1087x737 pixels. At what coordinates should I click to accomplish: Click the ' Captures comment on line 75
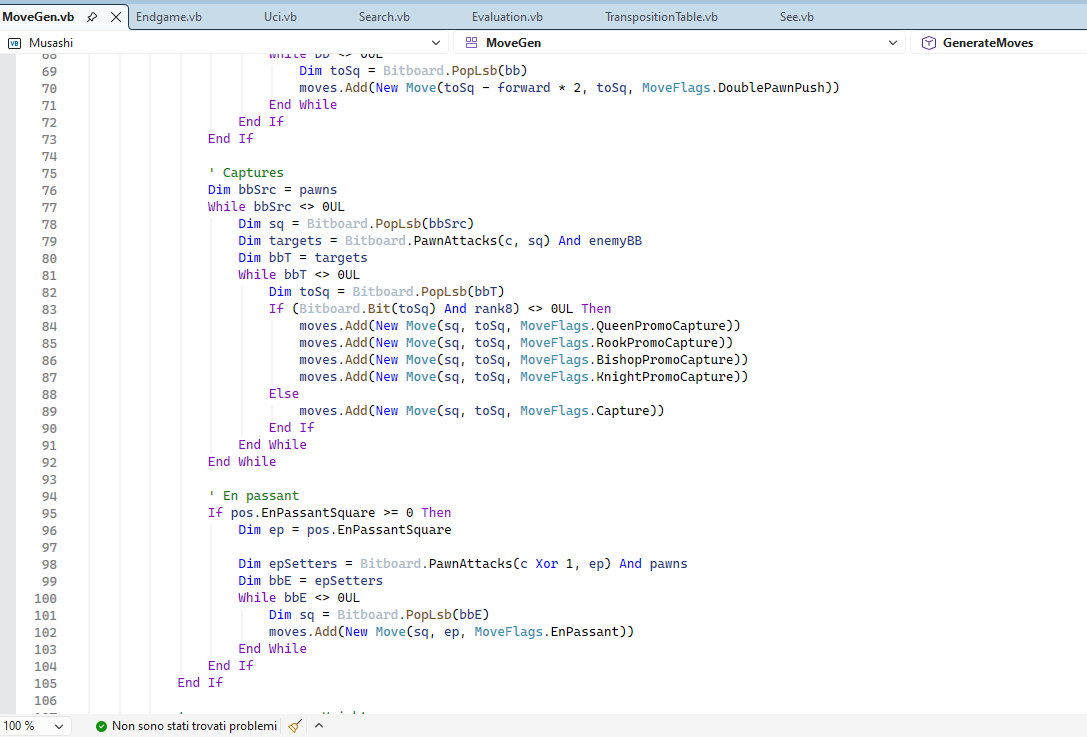[245, 173]
